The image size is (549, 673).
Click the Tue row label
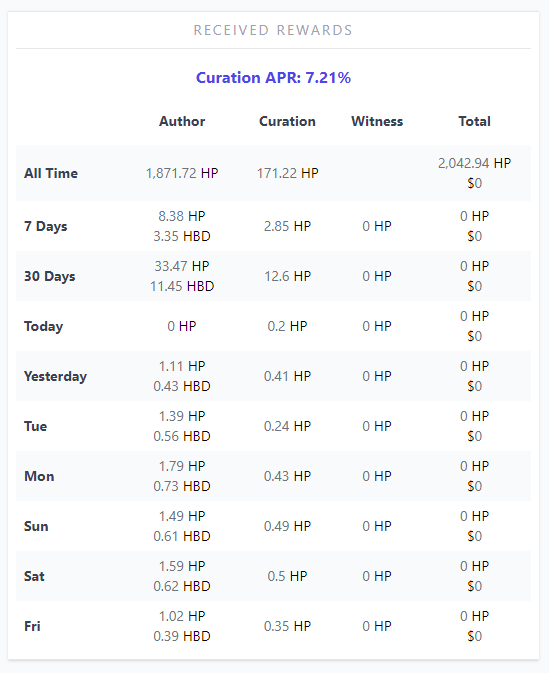pos(36,426)
